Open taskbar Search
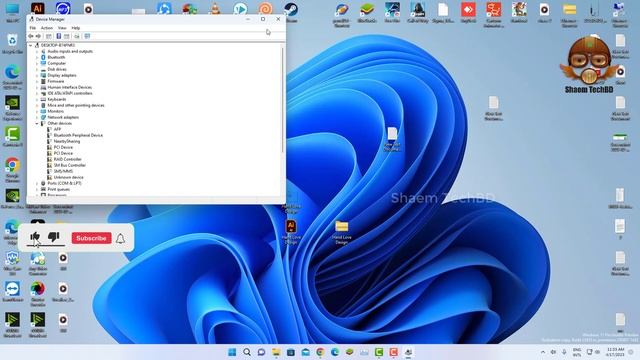 (247, 352)
